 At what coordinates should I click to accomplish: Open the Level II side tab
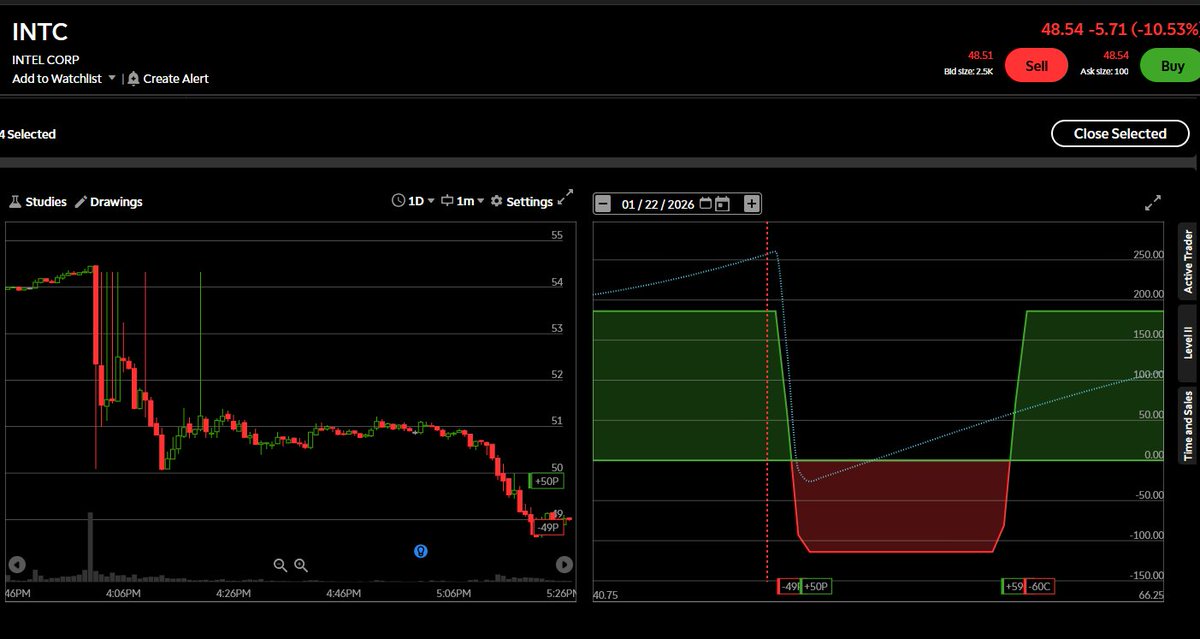(x=1188, y=342)
